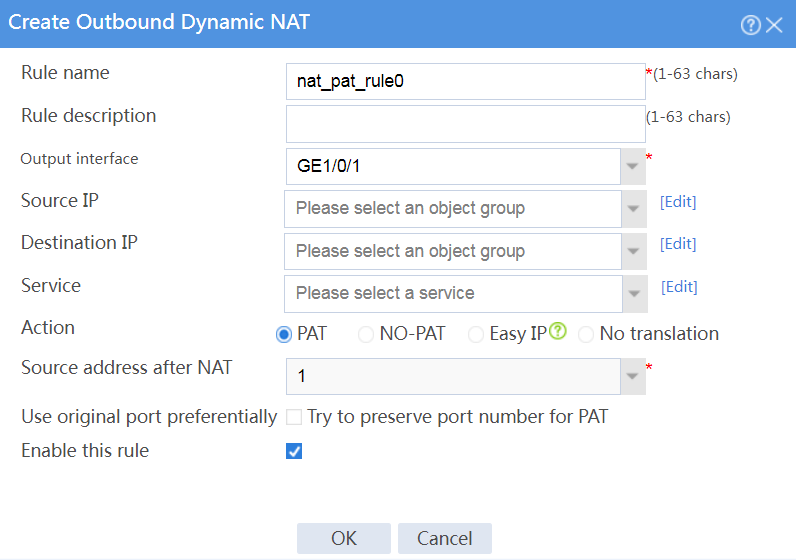Choose the Easy IP action
796x560 pixels.
(476, 334)
